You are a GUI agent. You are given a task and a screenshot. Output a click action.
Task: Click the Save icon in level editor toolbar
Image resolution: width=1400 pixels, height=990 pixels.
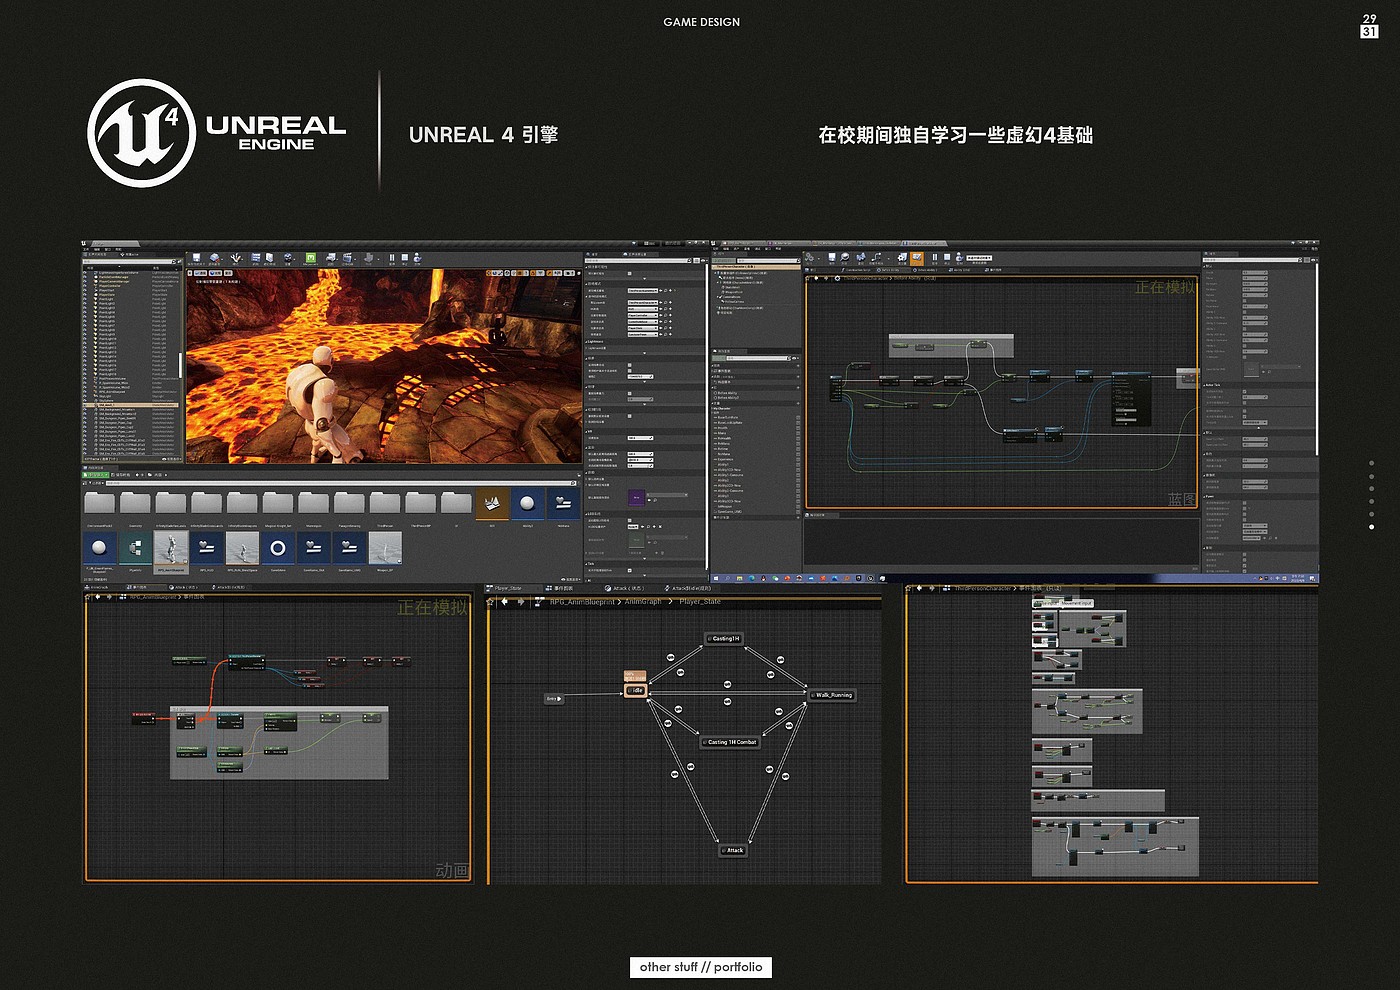tap(197, 259)
